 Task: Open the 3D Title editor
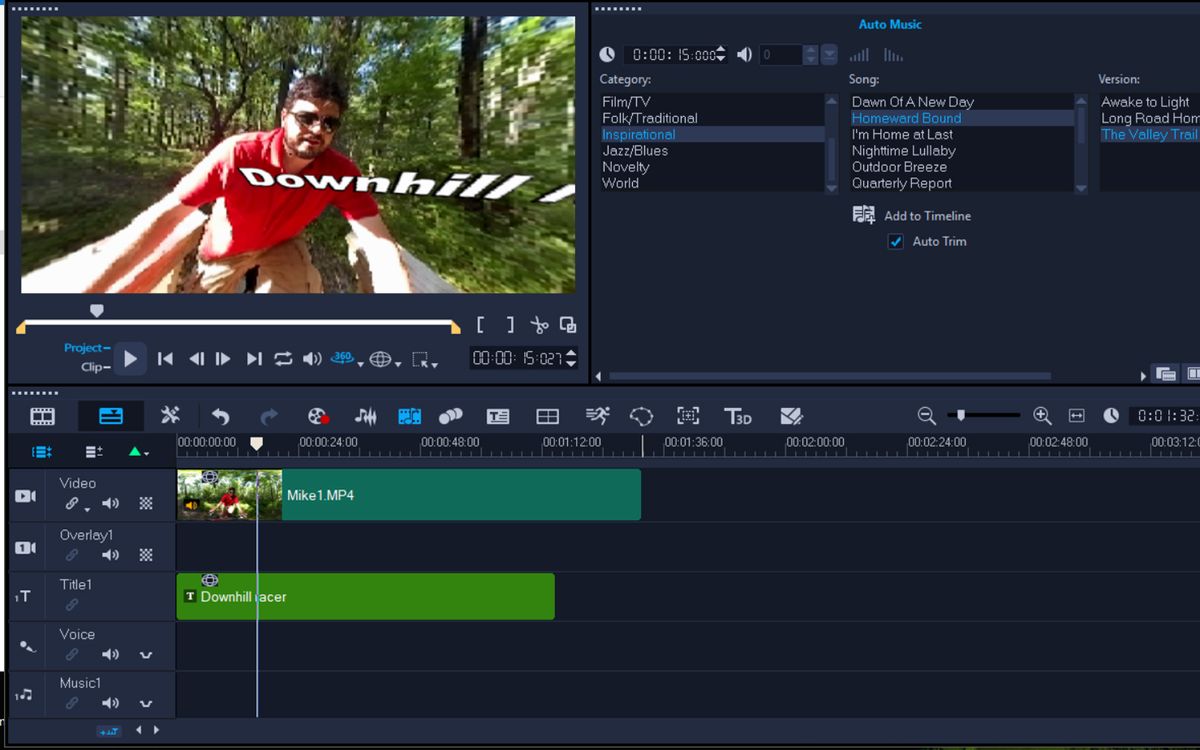pyautogui.click(x=739, y=417)
